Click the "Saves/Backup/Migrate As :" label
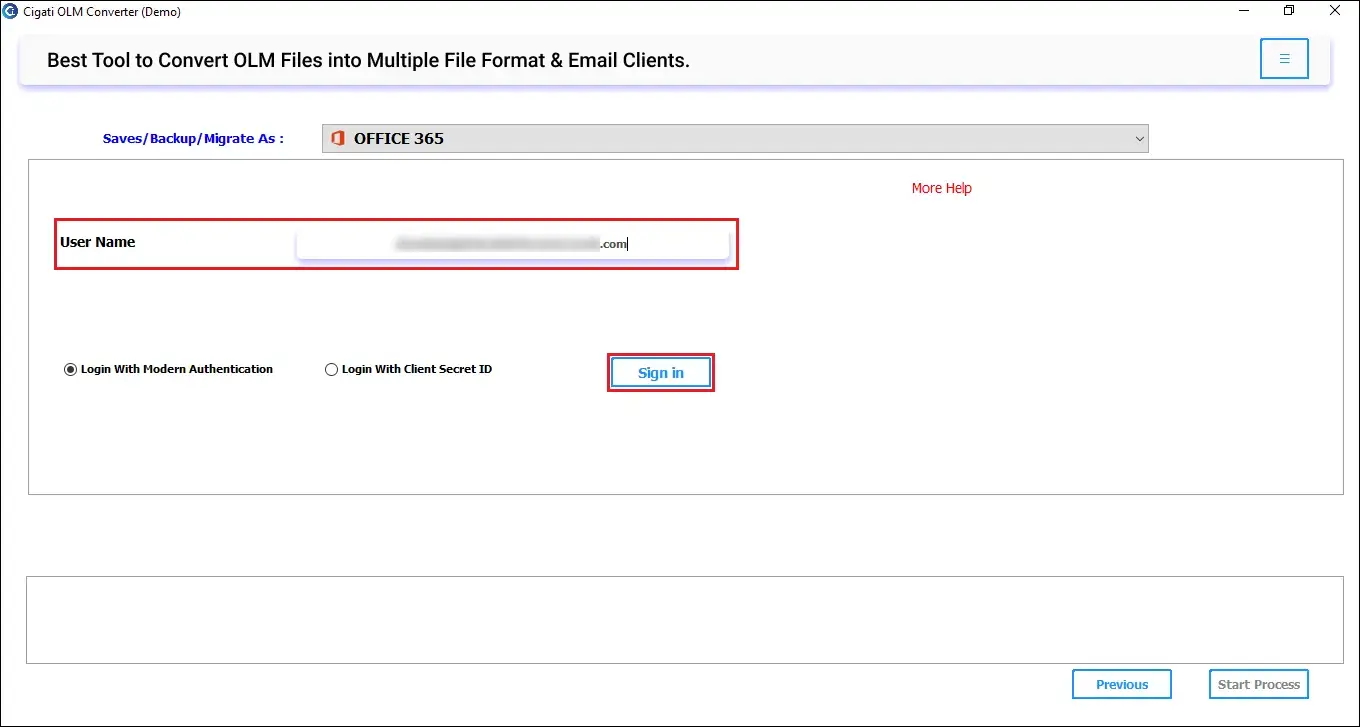 tap(193, 139)
